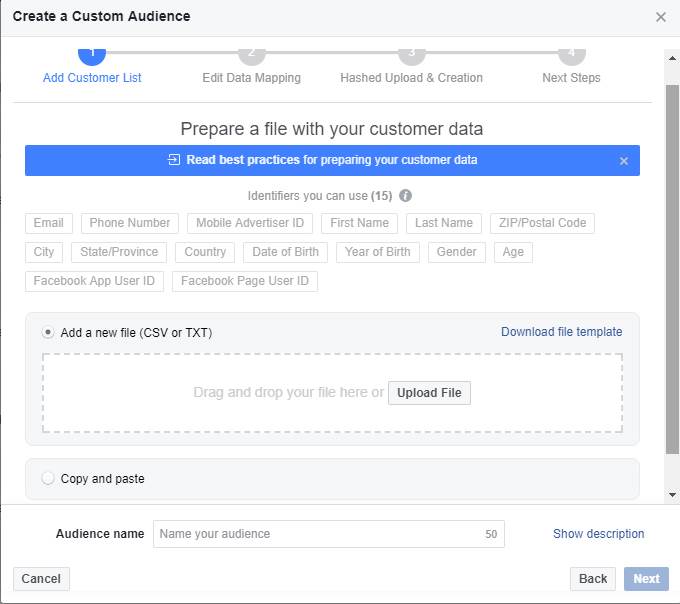This screenshot has height=604, width=680.
Task: Select the Copy and paste radio option
Action: point(48,479)
